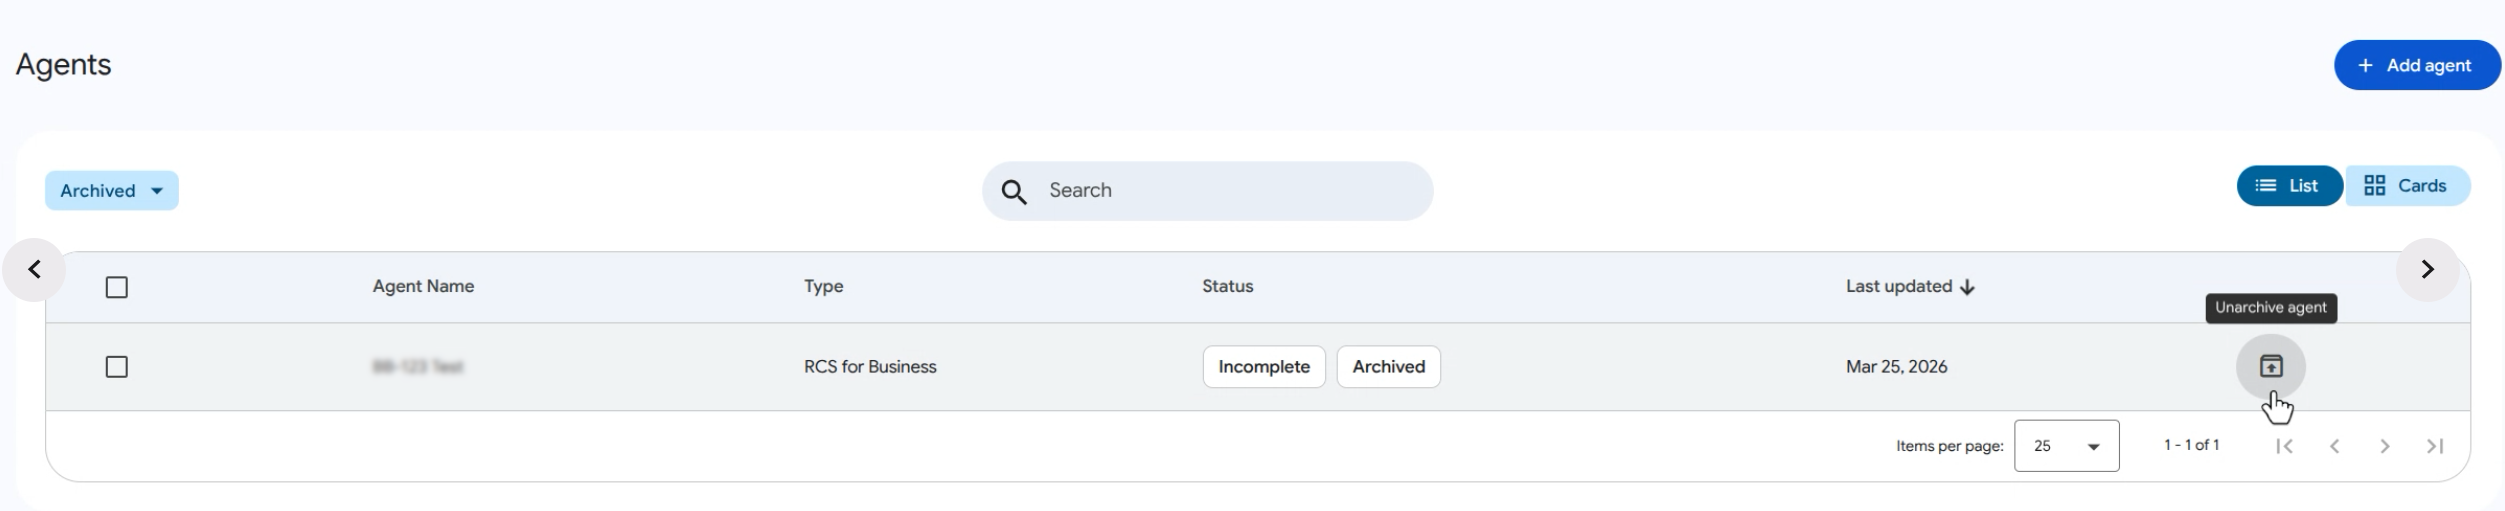Image resolution: width=2505 pixels, height=511 pixels.
Task: Go to next page of results
Action: coord(2384,446)
